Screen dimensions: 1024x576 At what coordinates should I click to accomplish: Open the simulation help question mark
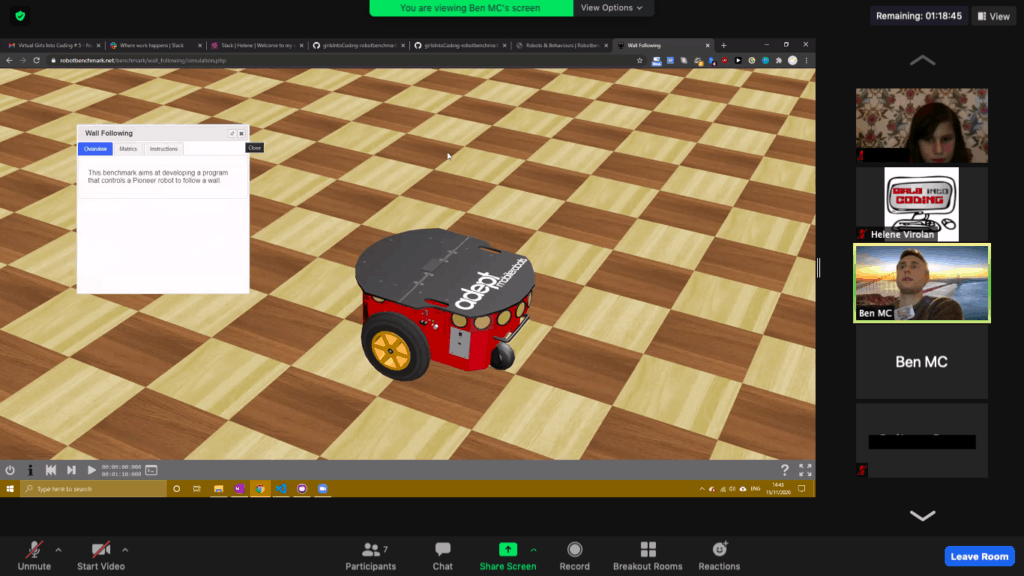[x=784, y=470]
